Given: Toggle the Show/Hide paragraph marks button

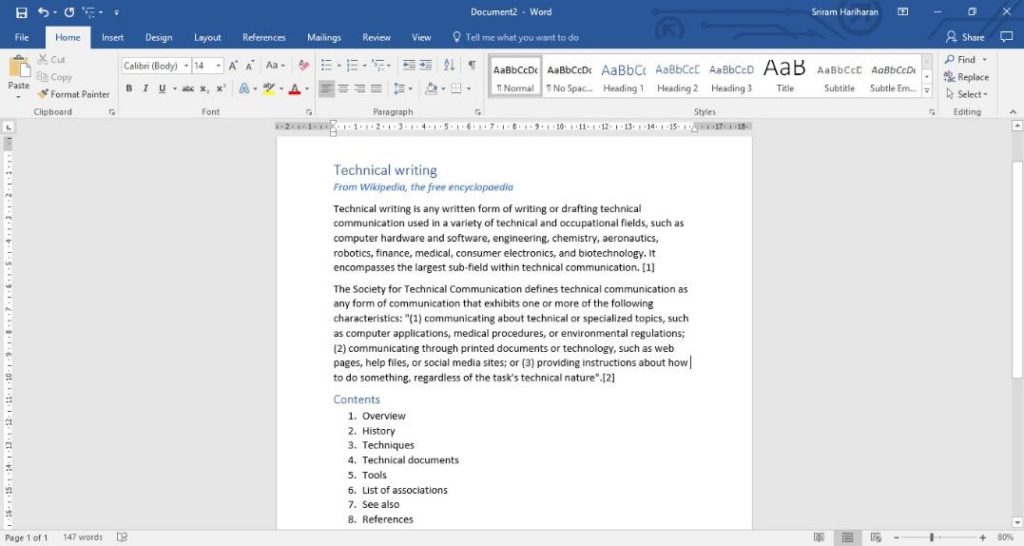Looking at the screenshot, I should [x=472, y=66].
